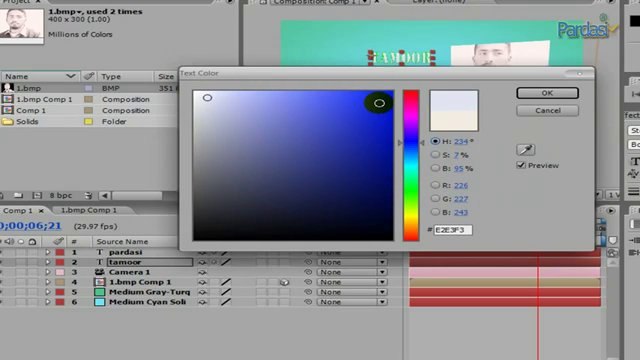Click the audio speaker column icon in timeline
The height and width of the screenshot is (360, 640).
9,242
